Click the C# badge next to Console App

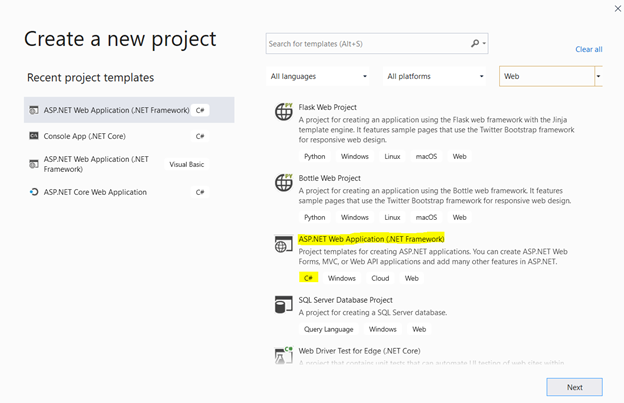pyautogui.click(x=200, y=136)
